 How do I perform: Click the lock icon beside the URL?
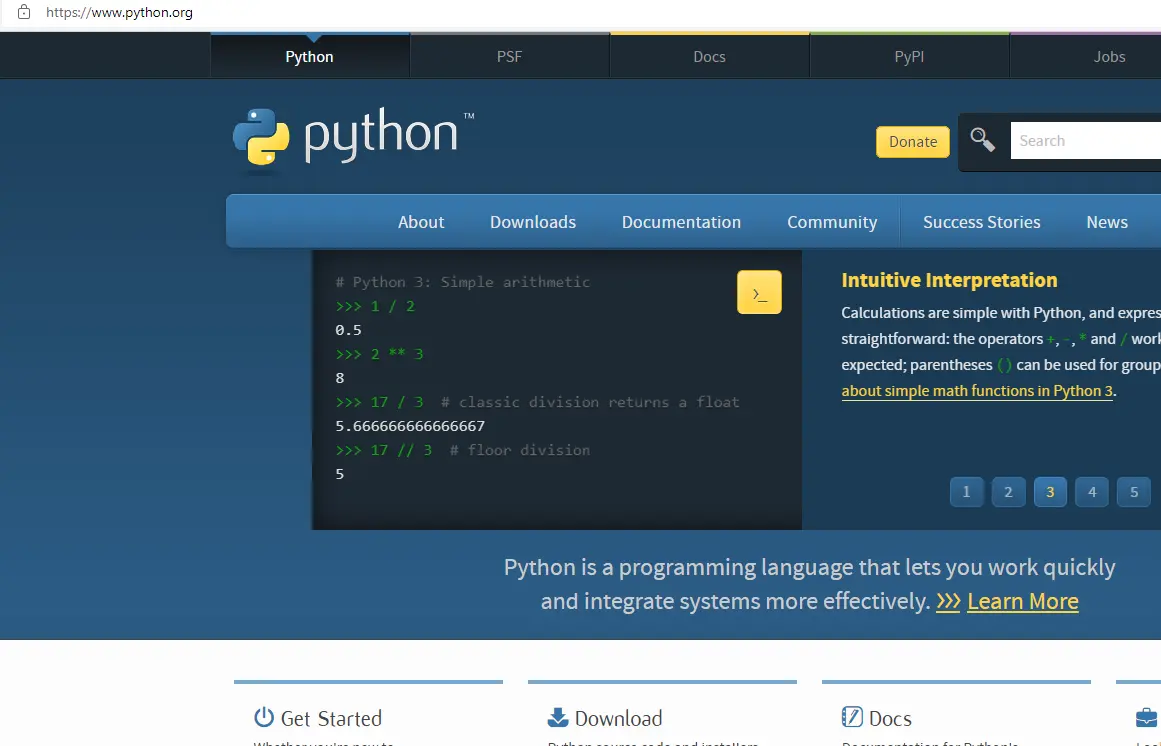point(24,13)
